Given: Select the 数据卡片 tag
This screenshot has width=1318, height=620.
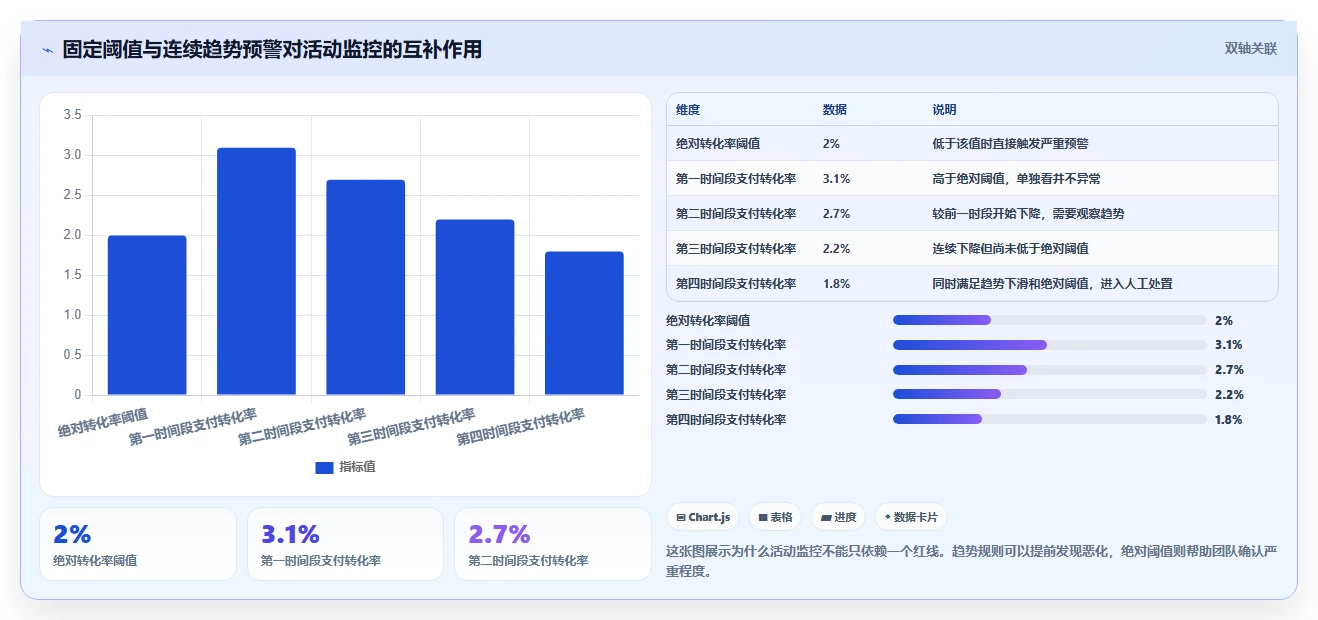Looking at the screenshot, I should pos(910,517).
